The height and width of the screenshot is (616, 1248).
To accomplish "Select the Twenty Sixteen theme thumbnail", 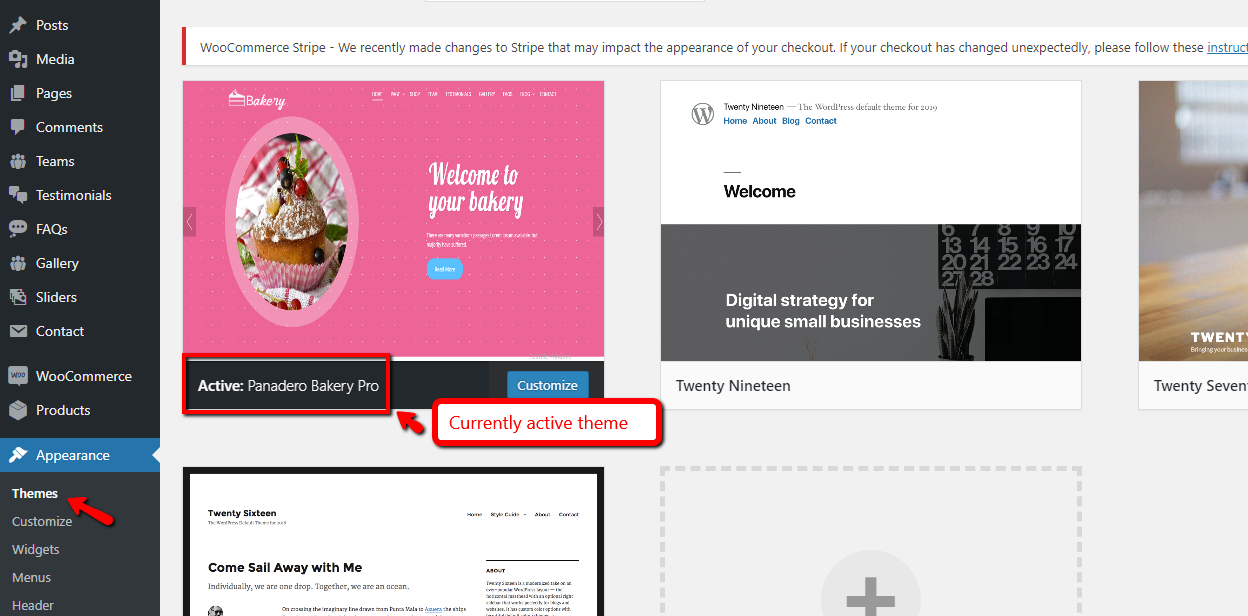I will click(x=394, y=542).
